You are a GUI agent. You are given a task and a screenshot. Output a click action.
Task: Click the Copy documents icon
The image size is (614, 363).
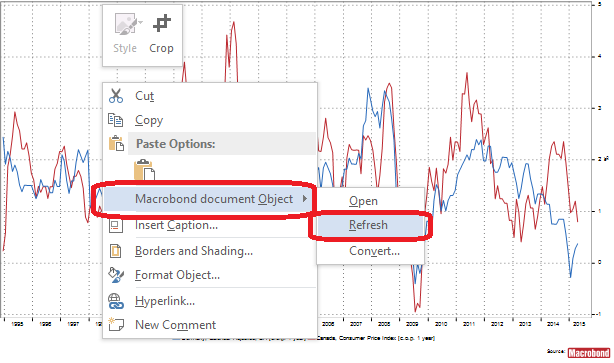pyautogui.click(x=116, y=120)
